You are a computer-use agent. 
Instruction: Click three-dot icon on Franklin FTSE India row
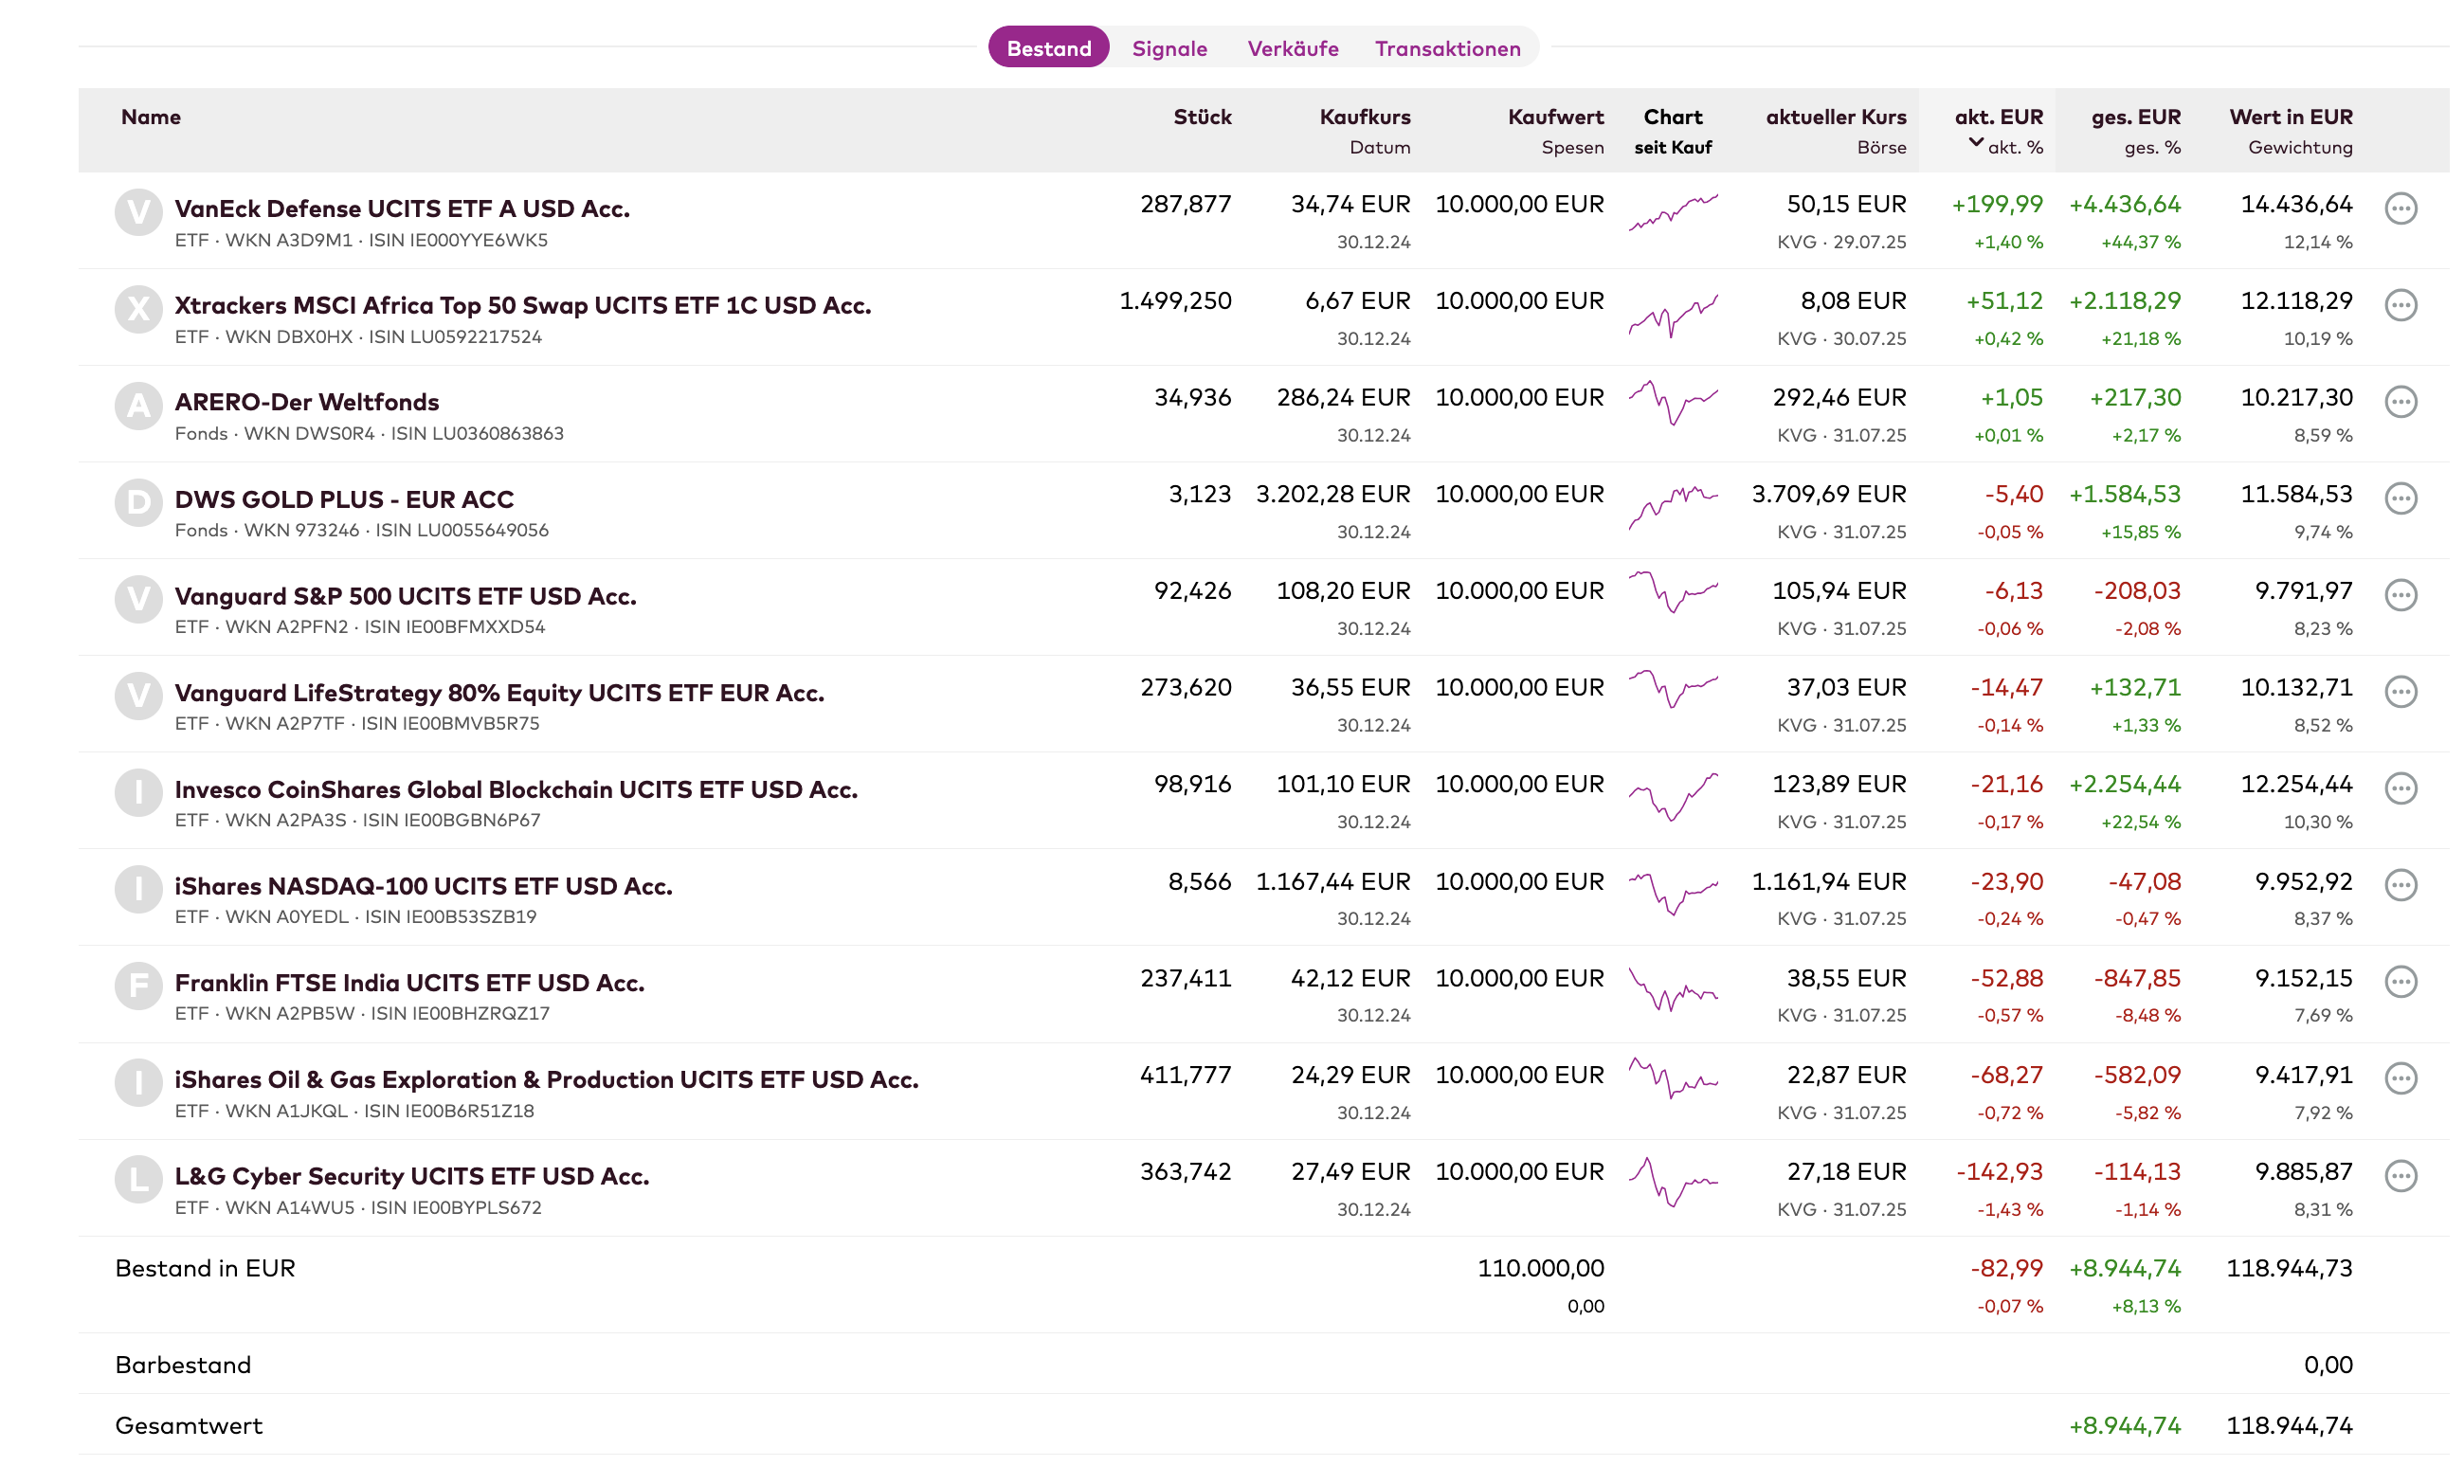pos(2400,982)
